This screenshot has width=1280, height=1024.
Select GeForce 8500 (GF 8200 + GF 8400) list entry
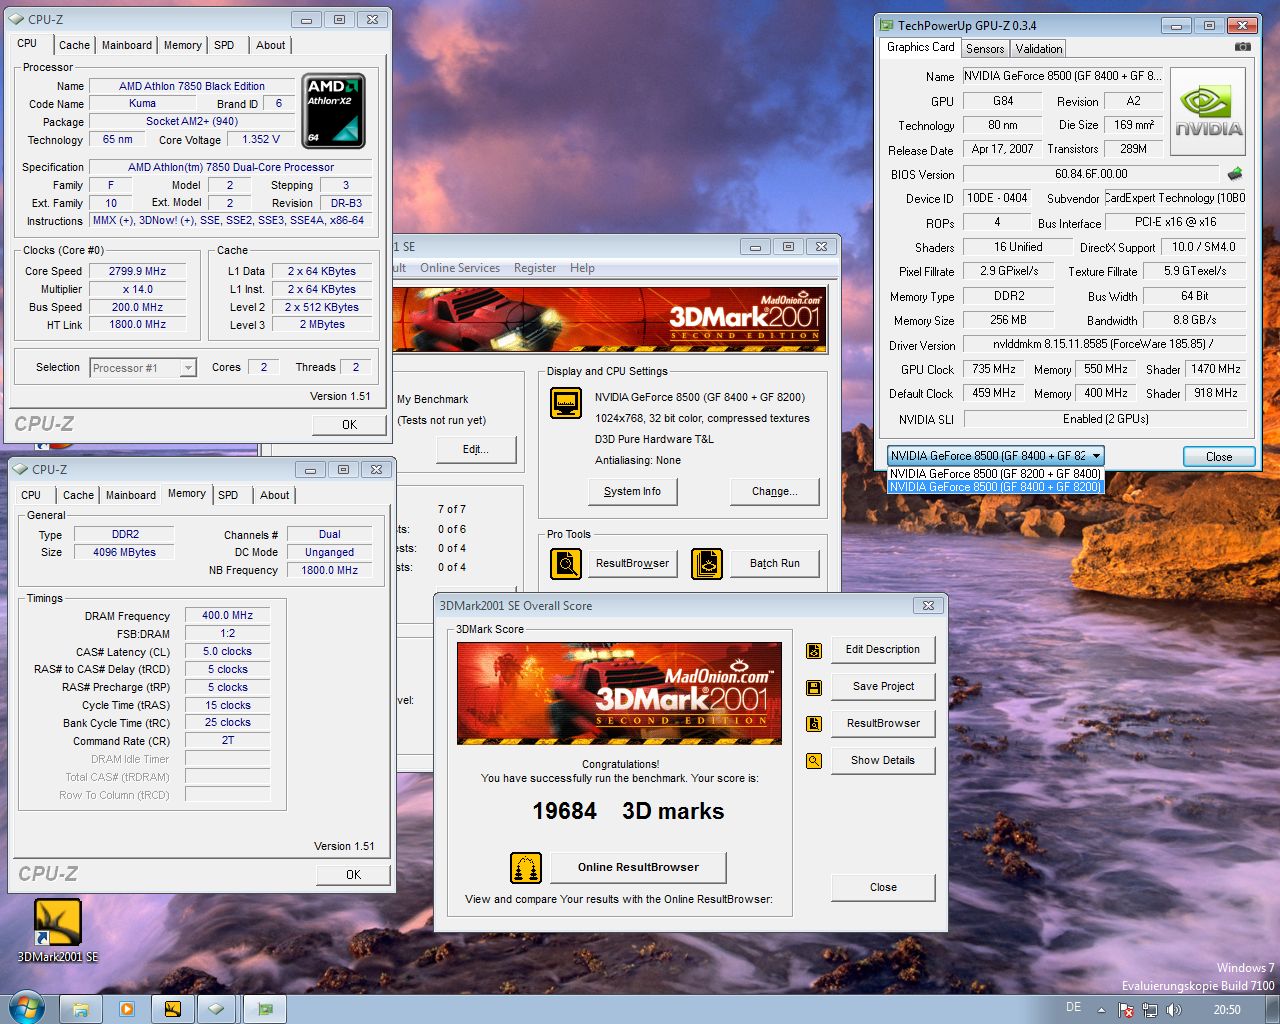[995, 474]
